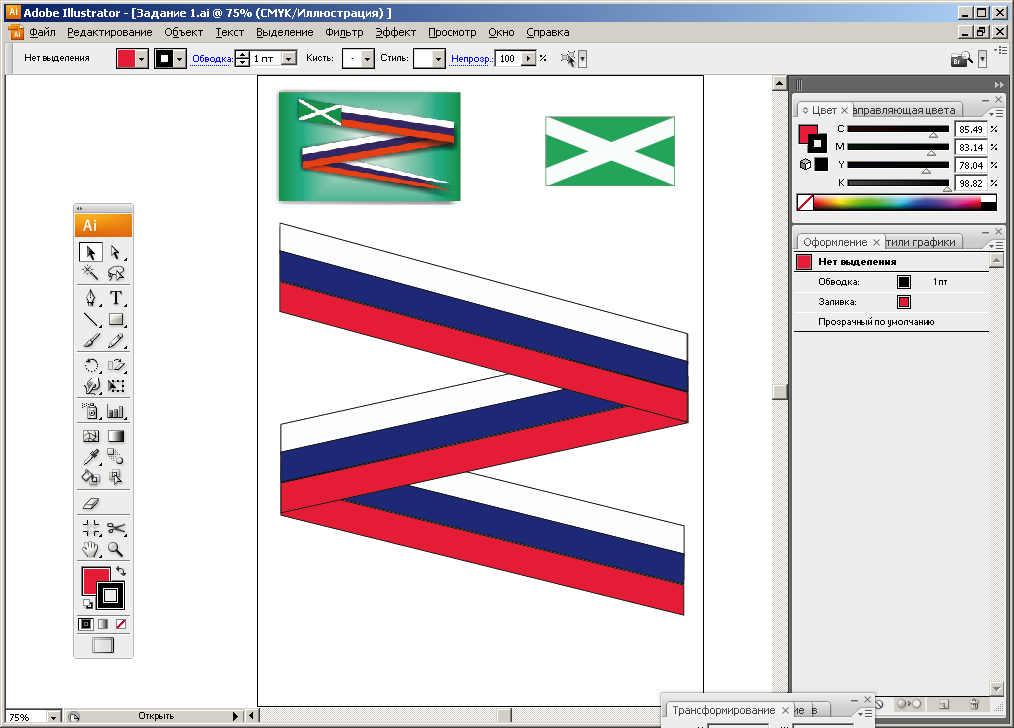Select the Blend tool

click(x=116, y=457)
